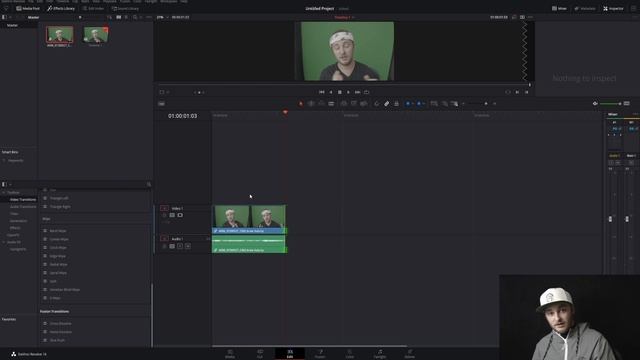The width and height of the screenshot is (640, 360).
Task: Jump to the last frame
Action: [358, 92]
